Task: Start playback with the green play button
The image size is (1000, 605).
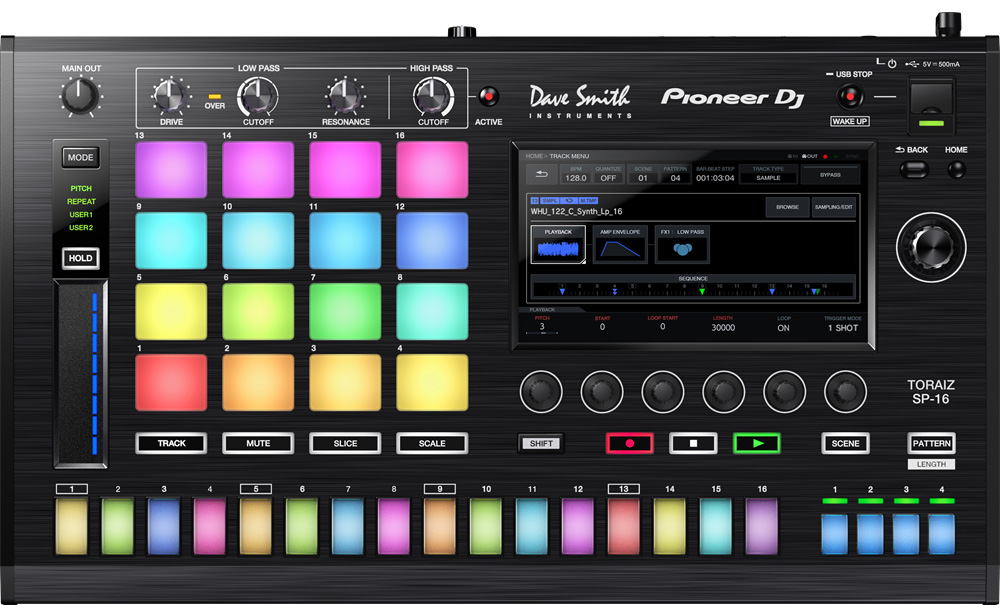Action: click(757, 444)
